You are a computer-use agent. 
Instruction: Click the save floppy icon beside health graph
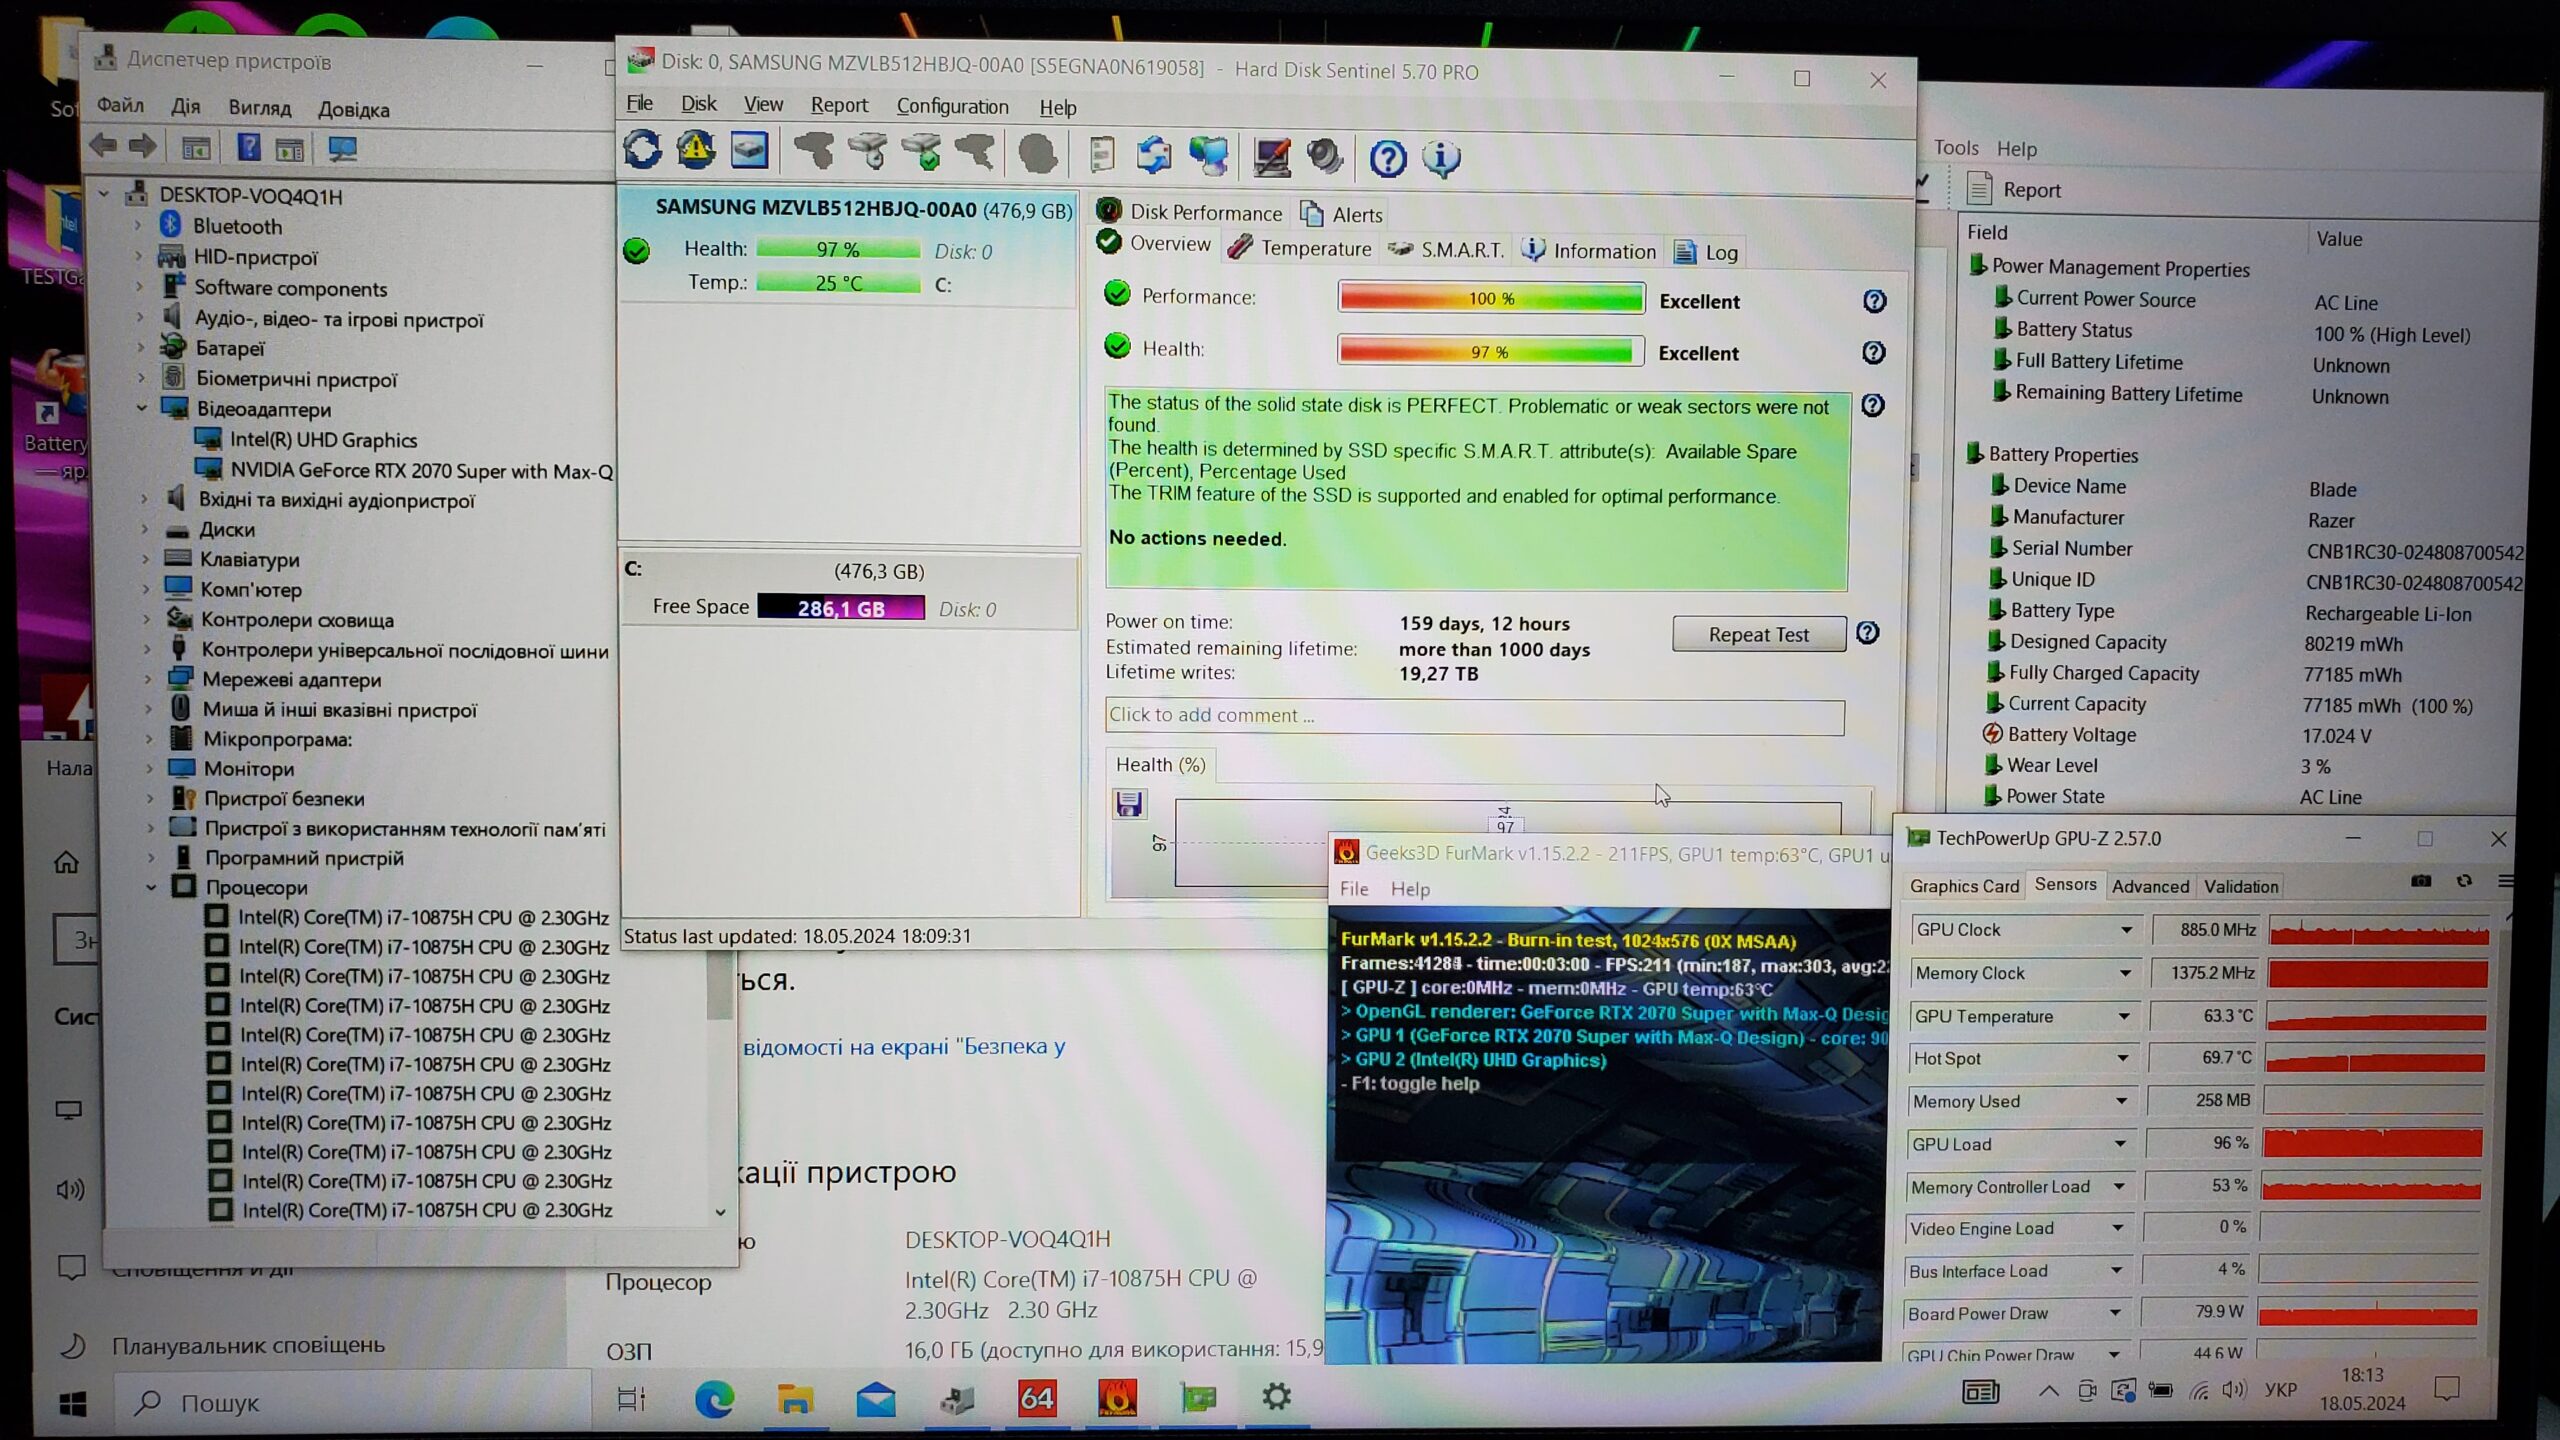point(1129,804)
